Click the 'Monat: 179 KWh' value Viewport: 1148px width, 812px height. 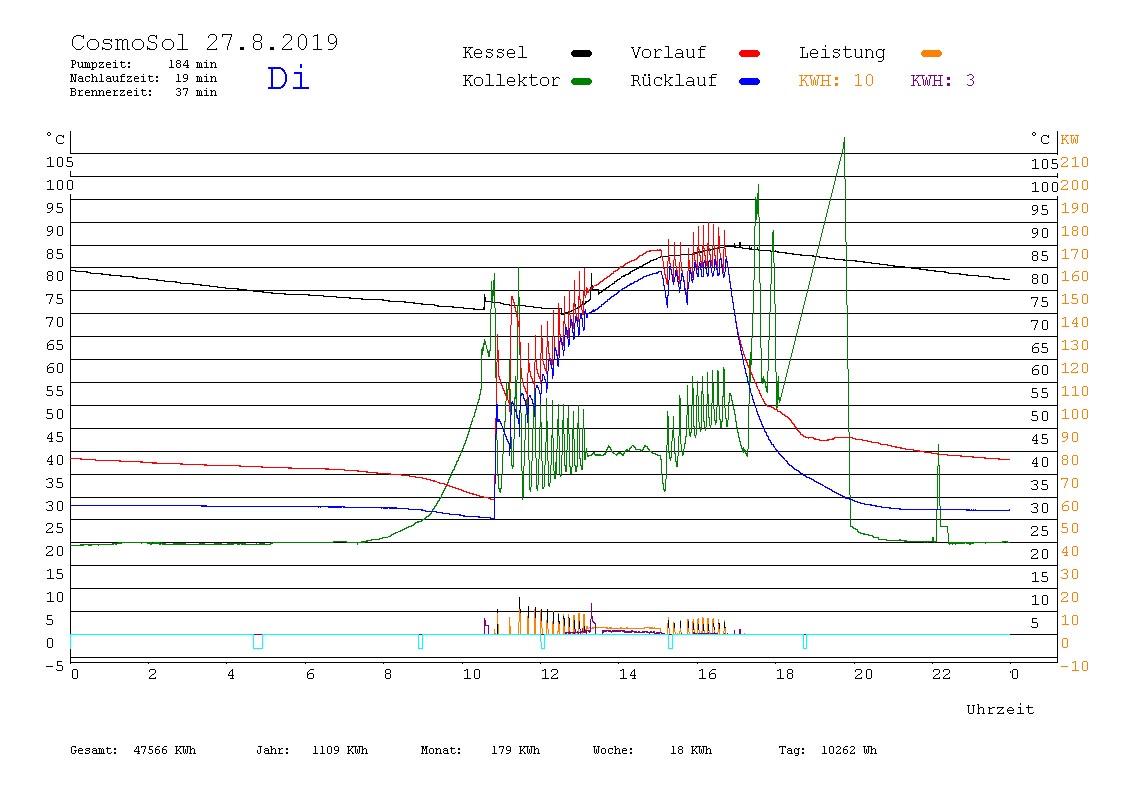point(480,750)
